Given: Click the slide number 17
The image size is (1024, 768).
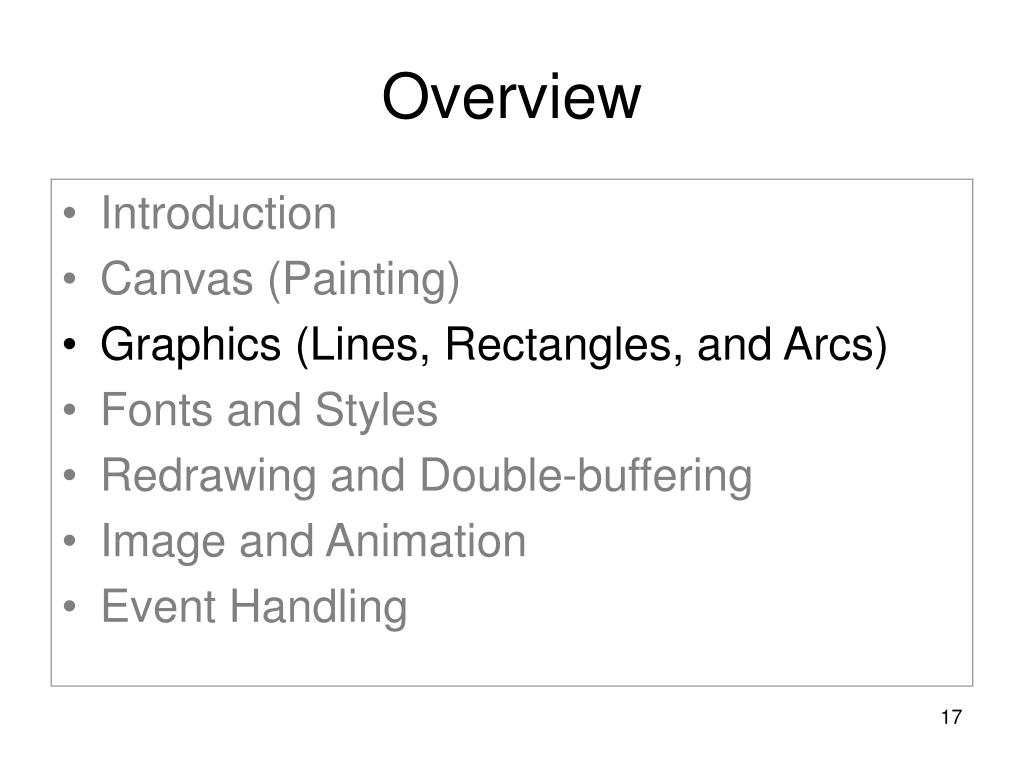Looking at the screenshot, I should [951, 717].
